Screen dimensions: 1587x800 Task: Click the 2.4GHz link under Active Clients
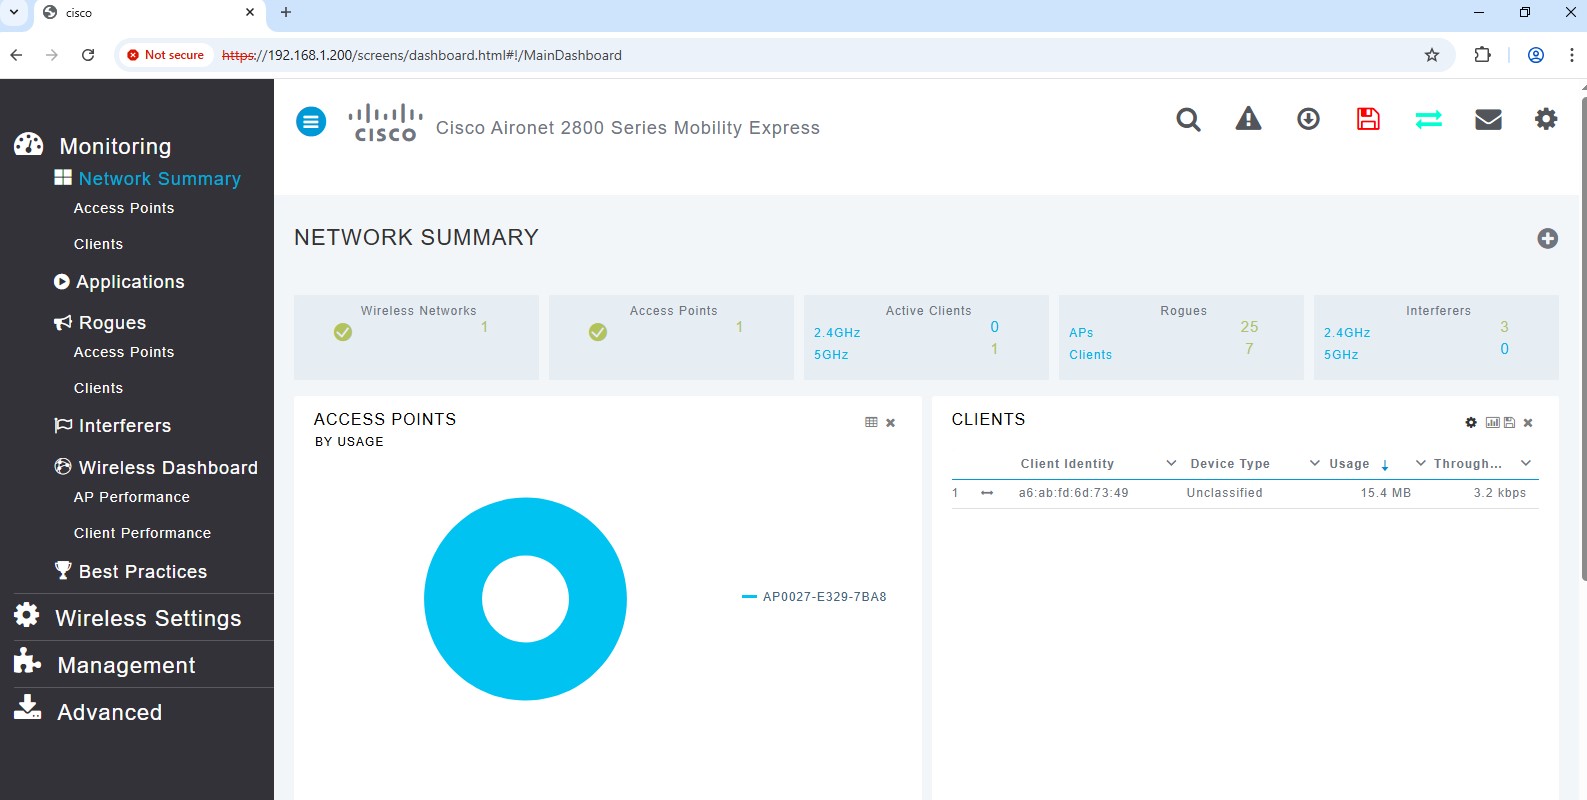[x=837, y=333]
